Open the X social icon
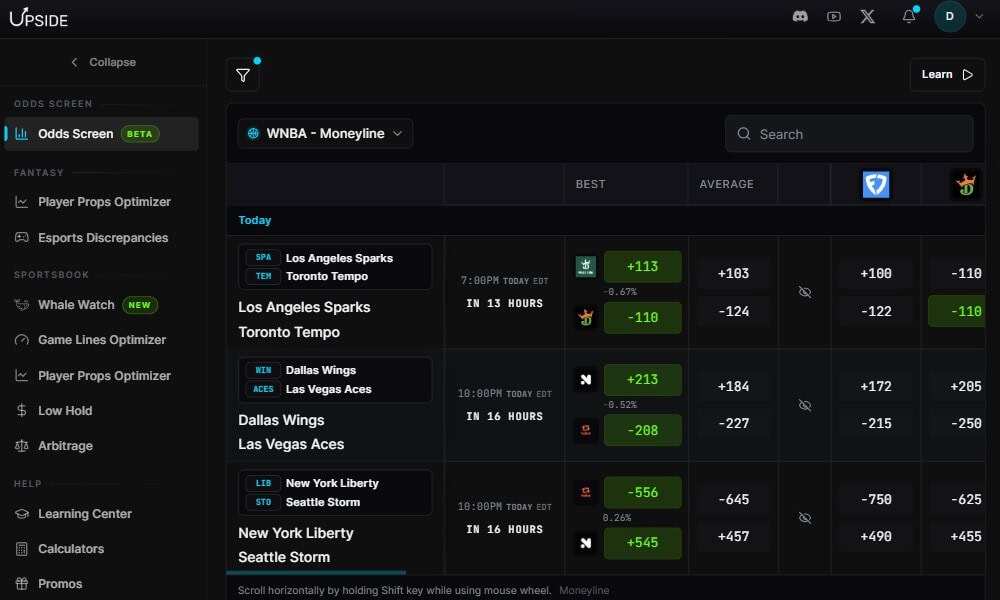 coord(867,17)
